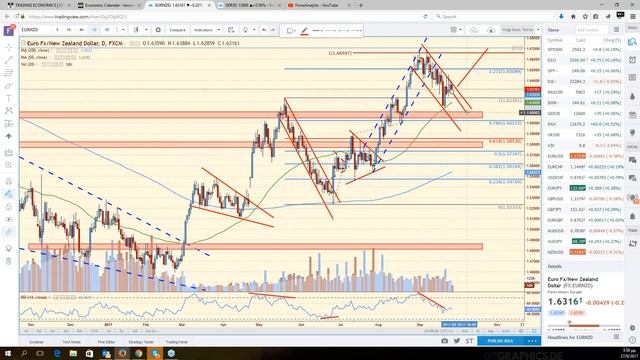Open the notifications bell in right sidebar
The image size is (640, 360).
632,216
